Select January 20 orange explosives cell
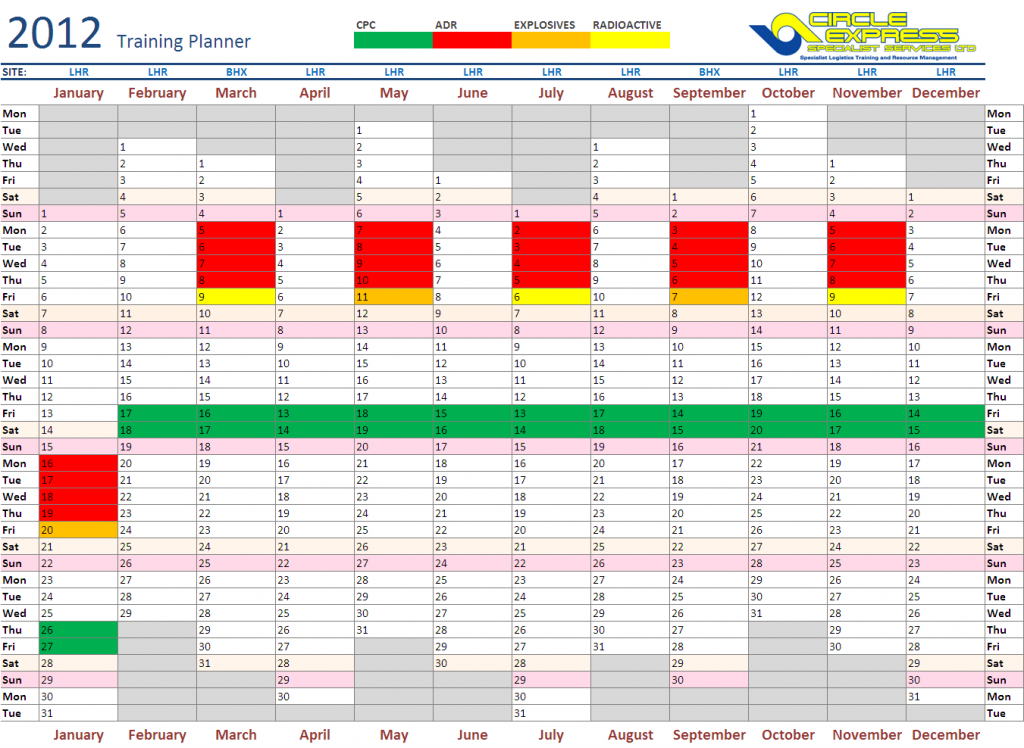 78,530
